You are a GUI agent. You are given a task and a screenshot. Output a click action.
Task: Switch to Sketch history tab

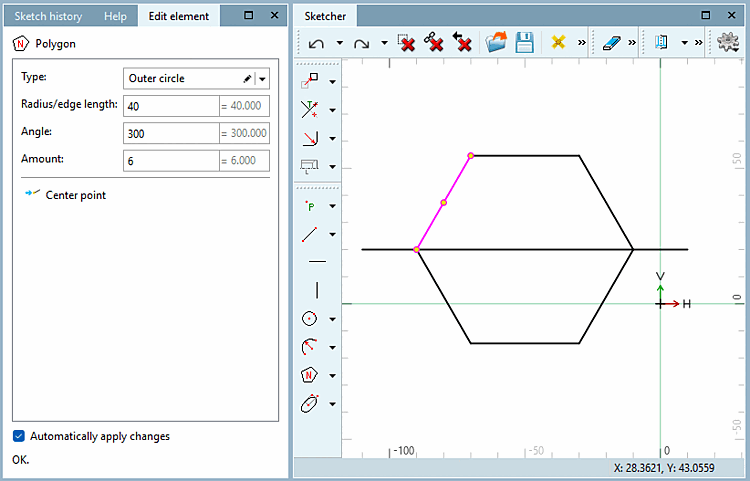[x=48, y=16]
